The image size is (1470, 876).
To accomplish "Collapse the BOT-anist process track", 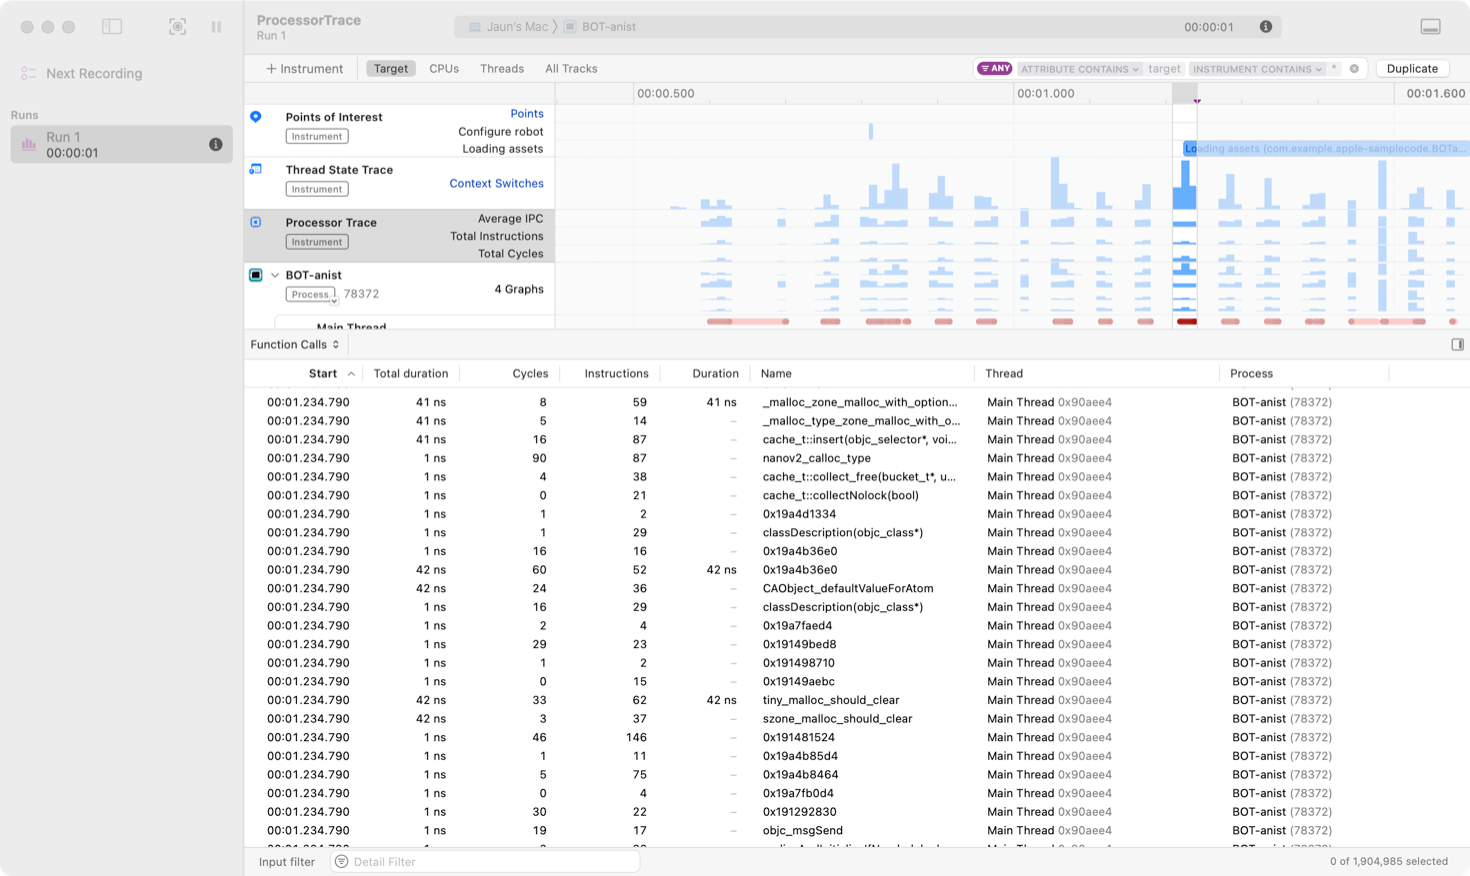I will [275, 275].
